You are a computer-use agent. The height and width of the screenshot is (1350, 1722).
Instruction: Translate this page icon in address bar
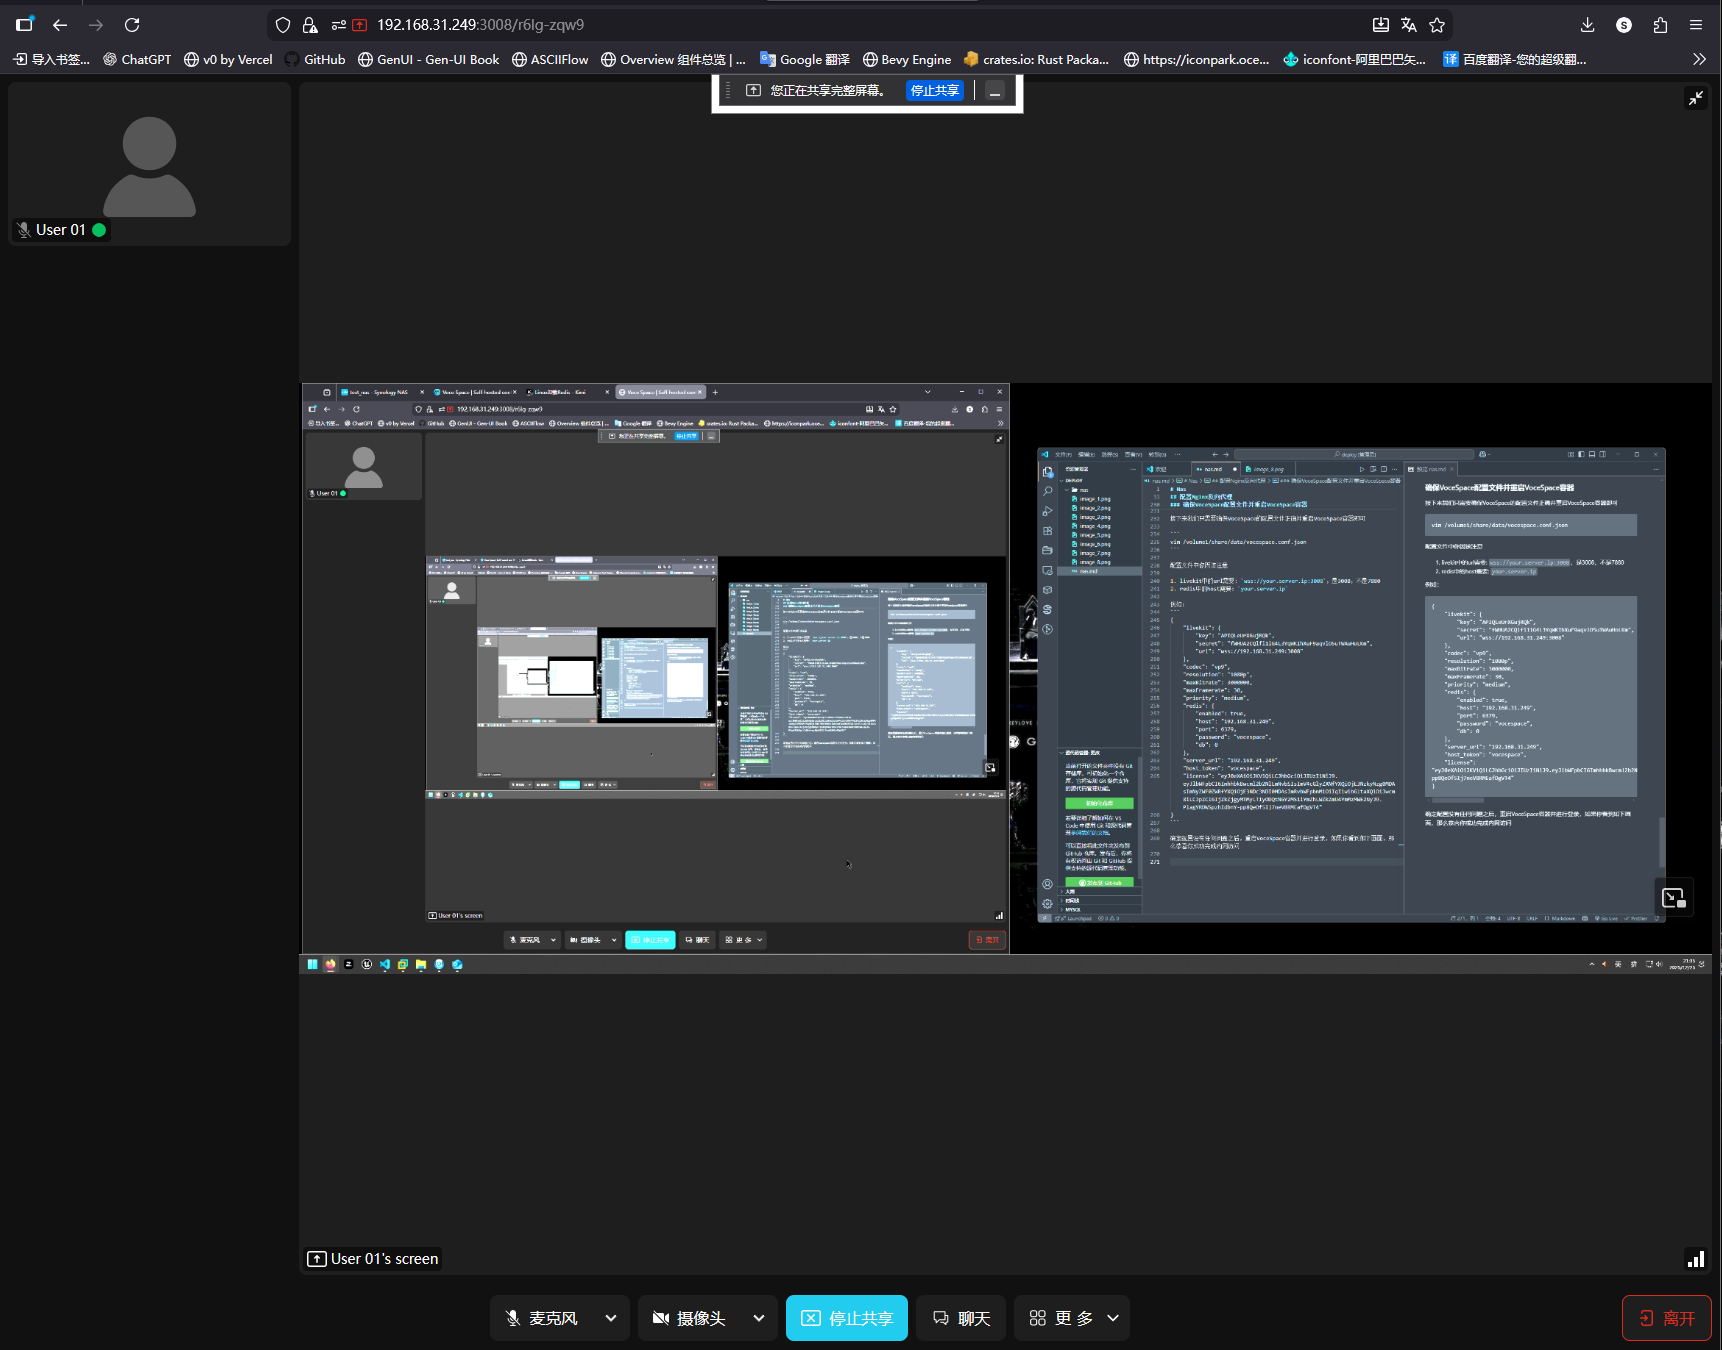click(1409, 25)
